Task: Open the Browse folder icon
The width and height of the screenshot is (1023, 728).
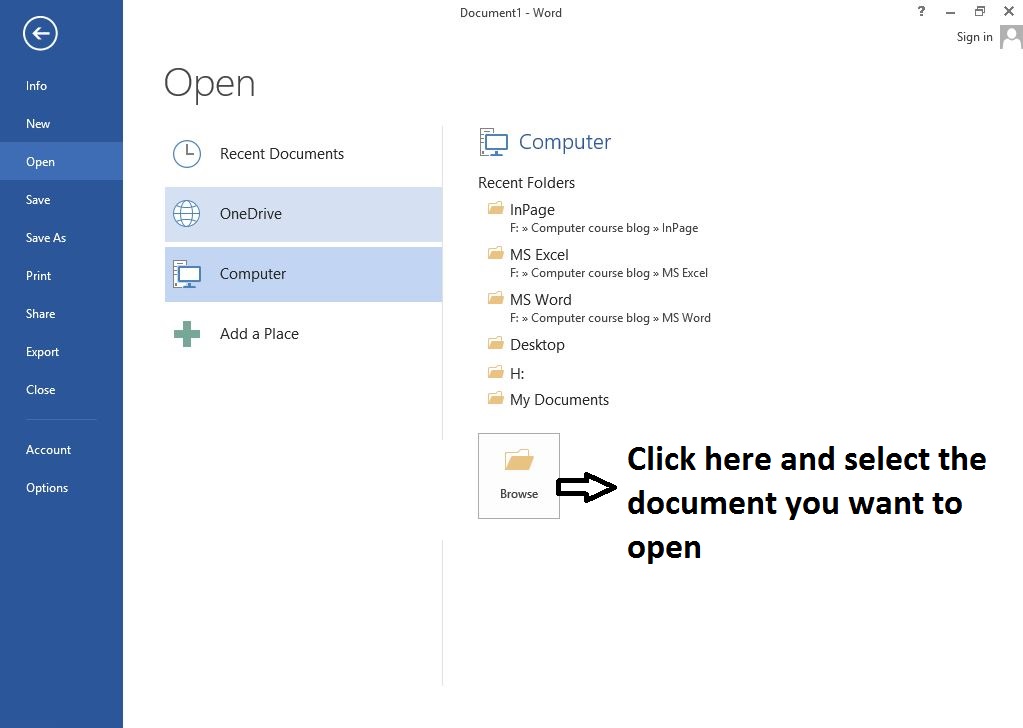Action: [x=518, y=463]
